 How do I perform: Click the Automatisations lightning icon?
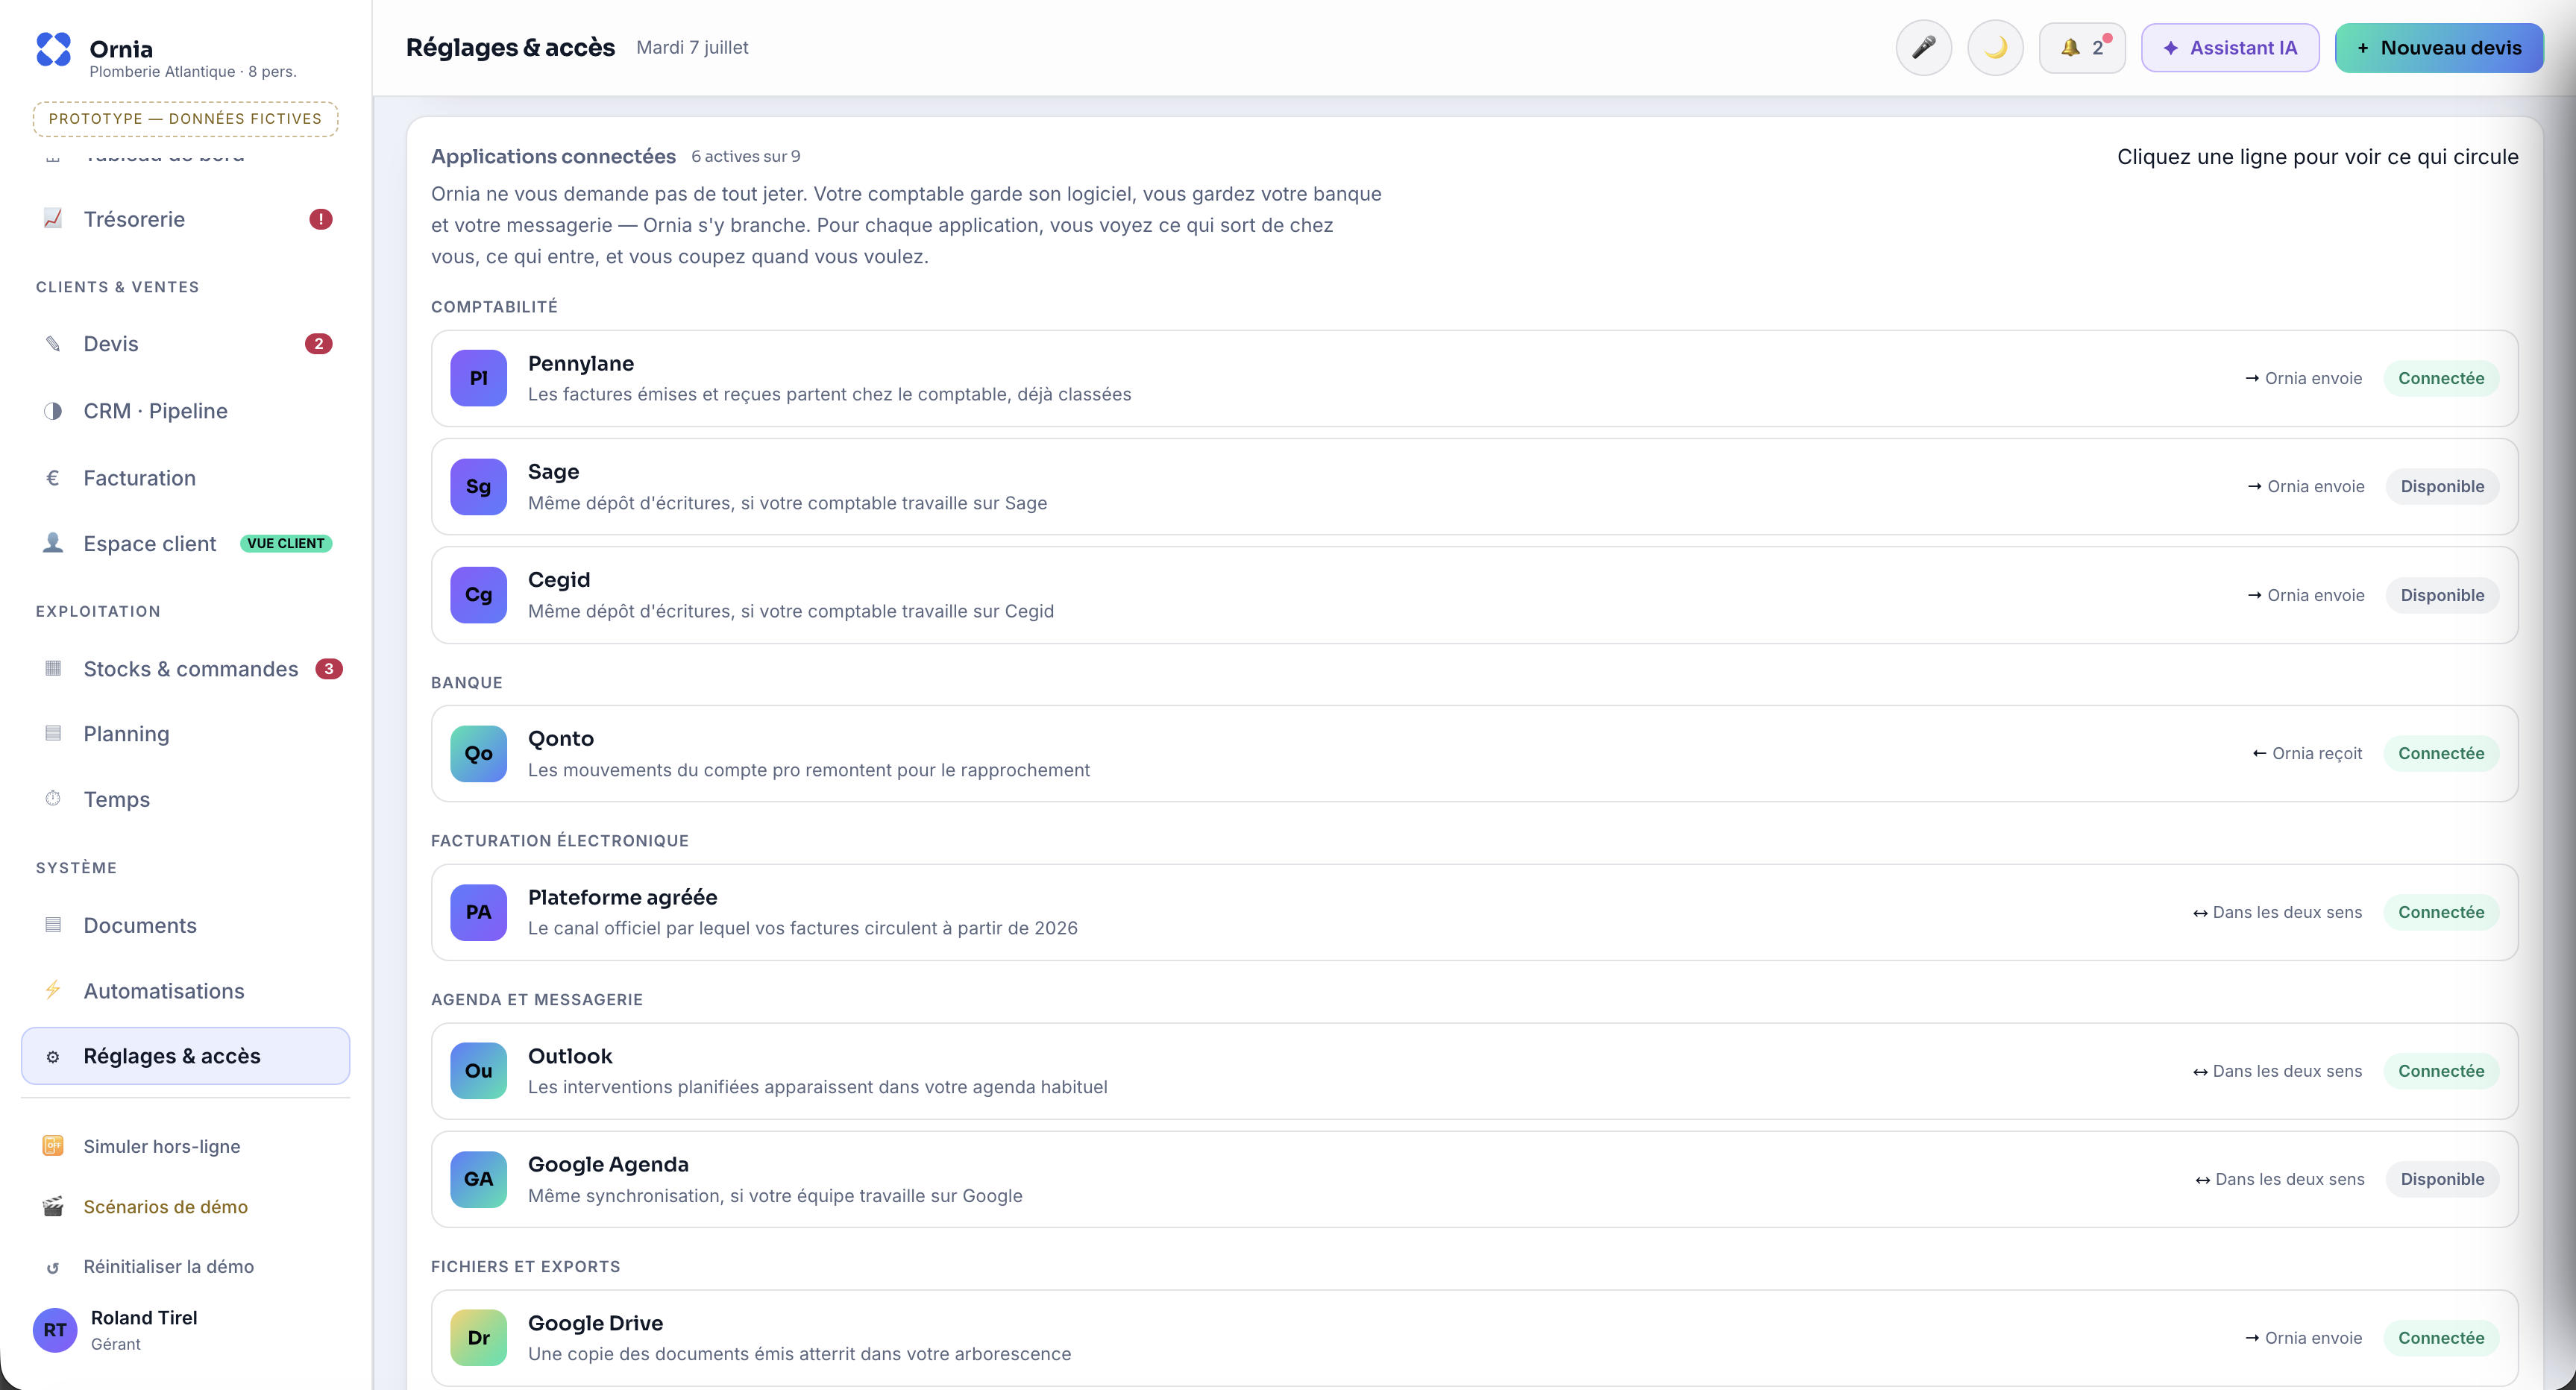click(x=53, y=990)
